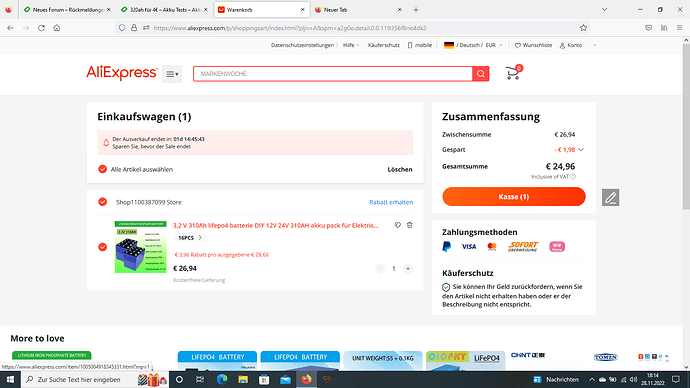
Task: Reload the page
Action: [x=41, y=28]
